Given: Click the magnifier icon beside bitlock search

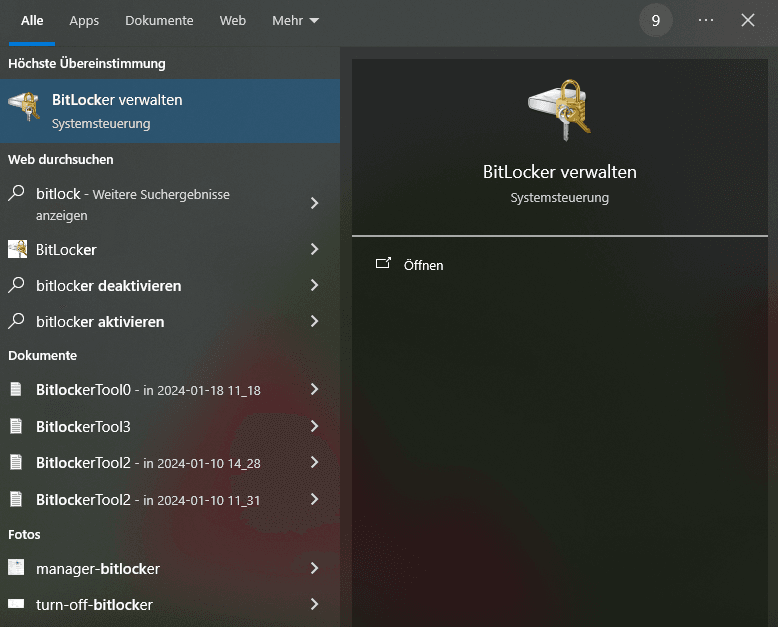Looking at the screenshot, I should tap(16, 193).
